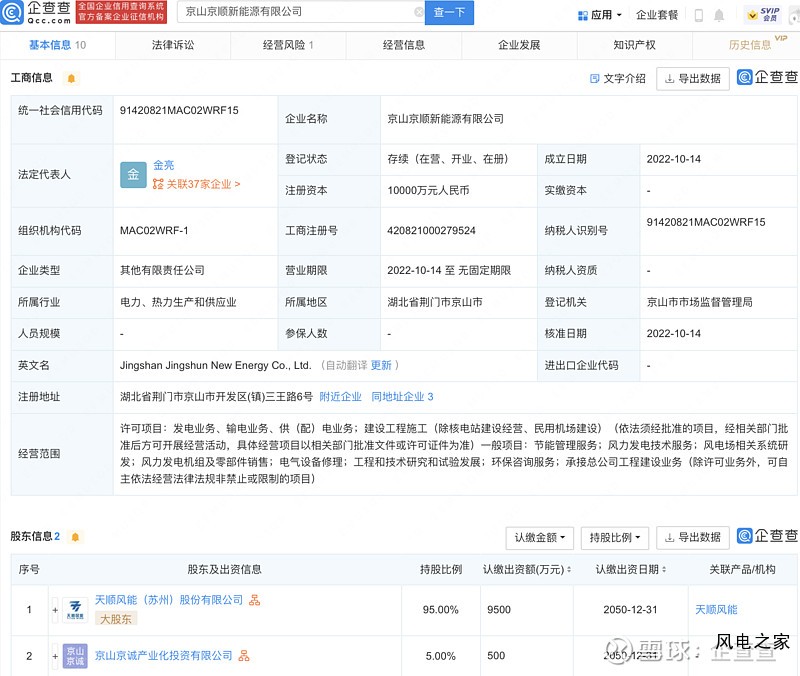The width and height of the screenshot is (800, 676).
Task: Open the 认缴金额 filter dropdown
Action: (x=540, y=538)
